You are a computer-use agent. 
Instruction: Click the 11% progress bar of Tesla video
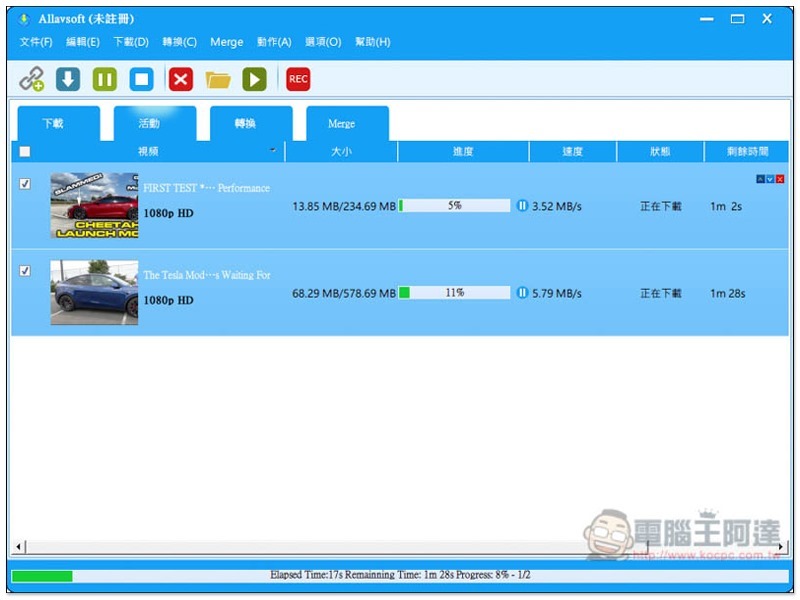click(454, 293)
